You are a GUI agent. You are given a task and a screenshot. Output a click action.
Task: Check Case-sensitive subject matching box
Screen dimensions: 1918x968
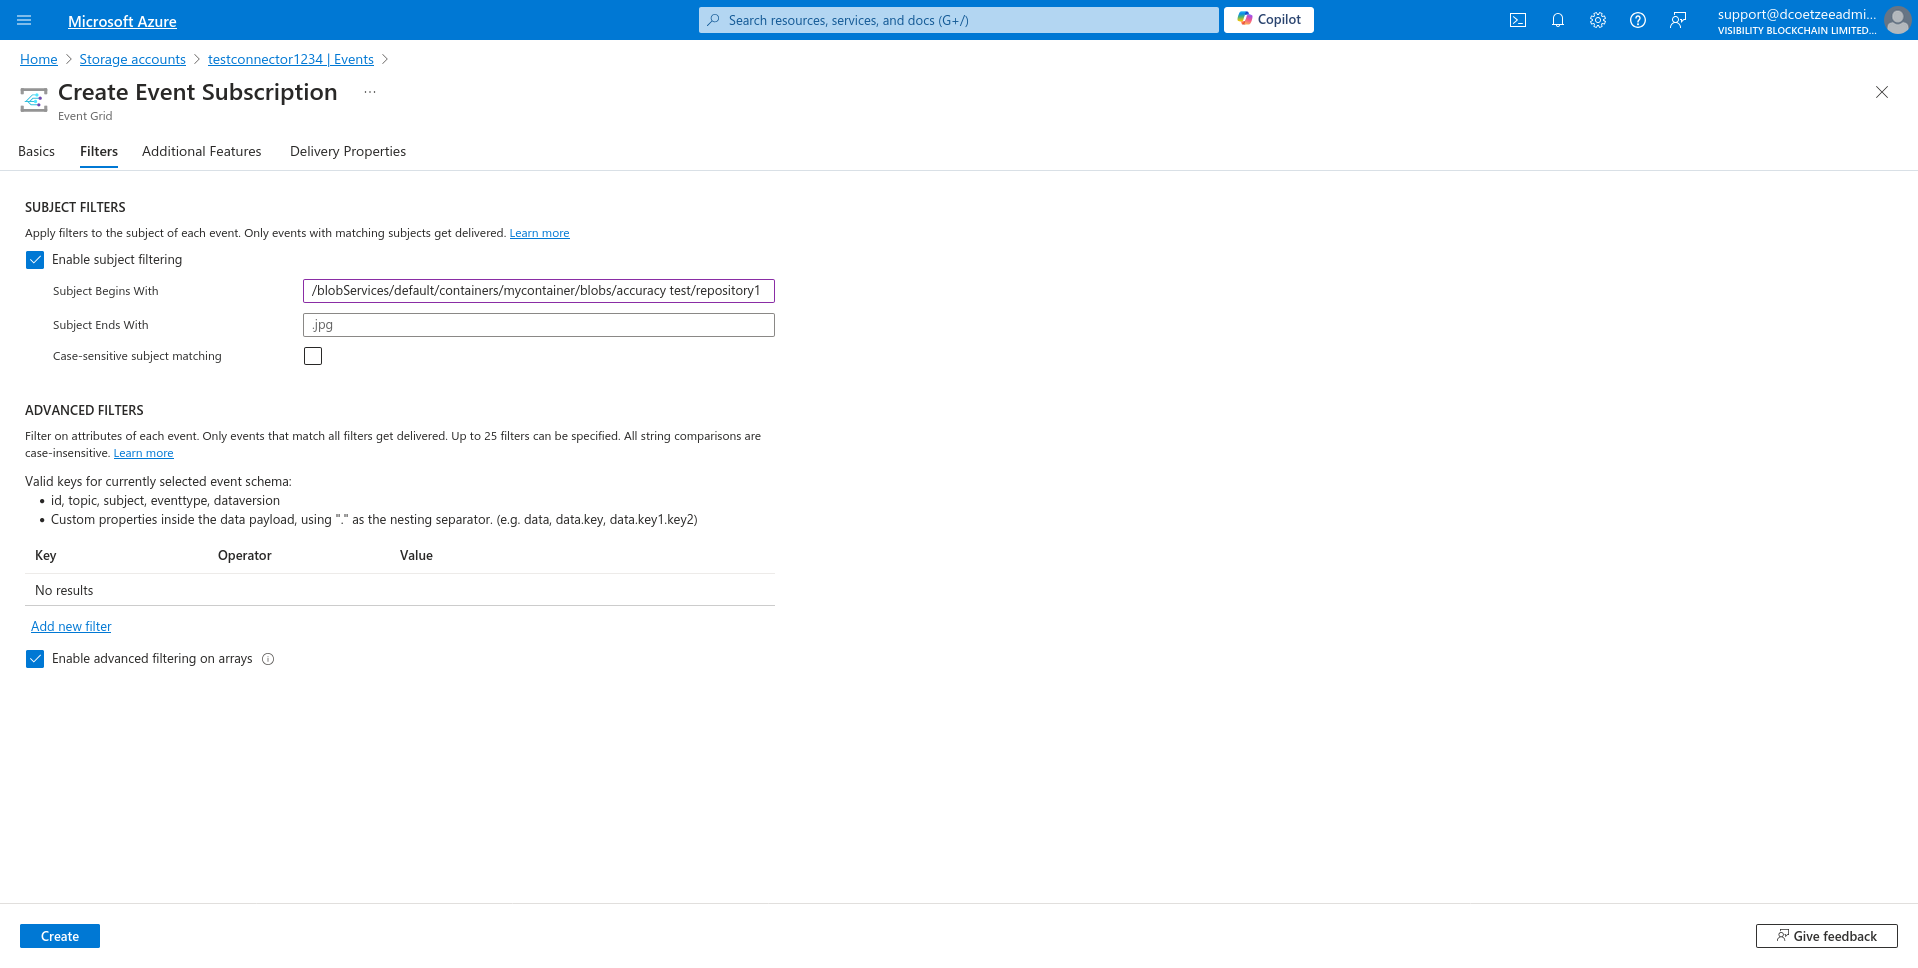click(313, 356)
